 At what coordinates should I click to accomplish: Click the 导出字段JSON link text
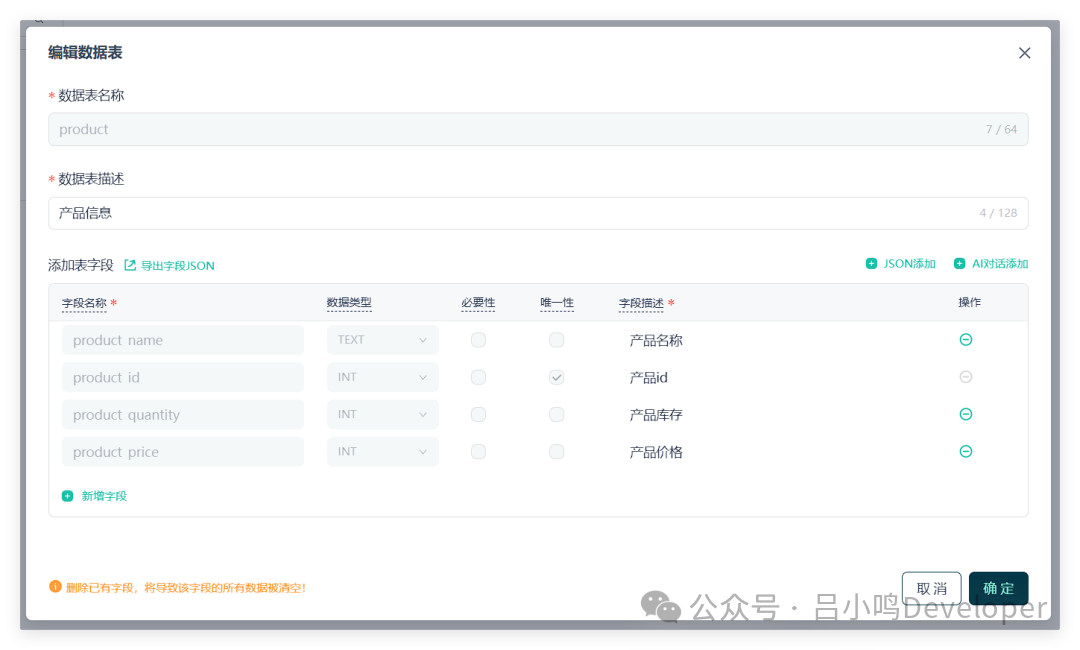click(178, 266)
